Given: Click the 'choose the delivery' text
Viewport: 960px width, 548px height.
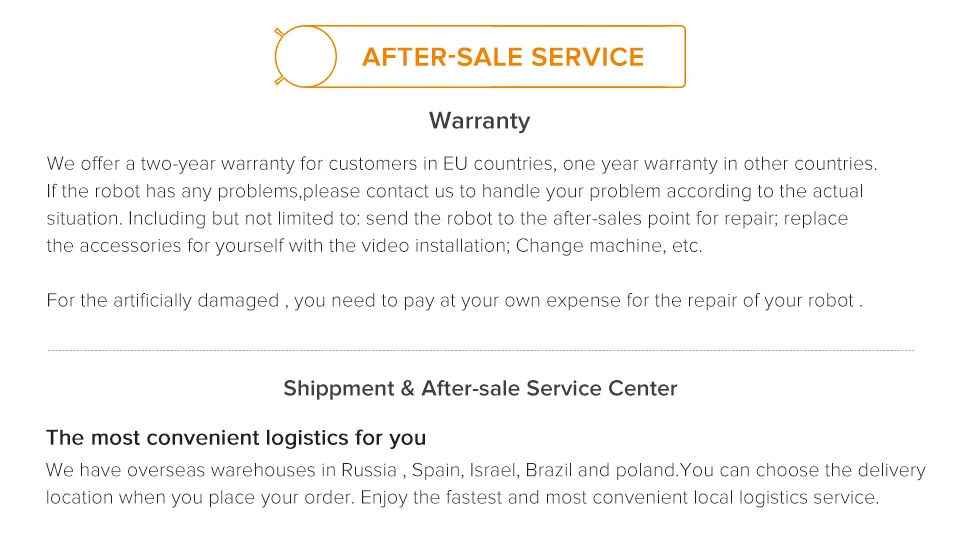Looking at the screenshot, I should tap(841, 470).
